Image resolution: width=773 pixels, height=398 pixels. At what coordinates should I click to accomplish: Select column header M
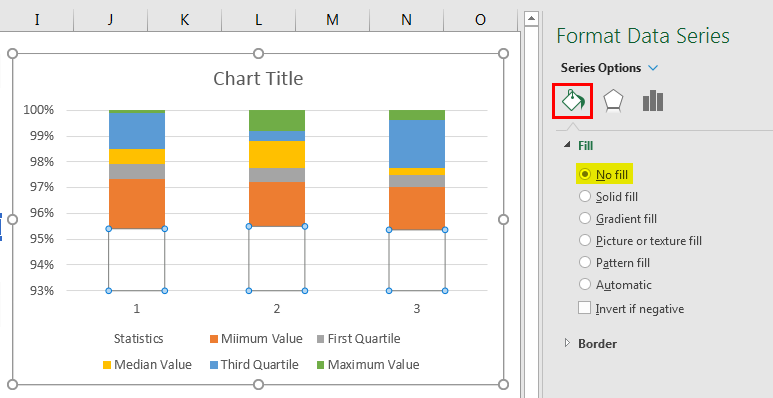click(332, 19)
